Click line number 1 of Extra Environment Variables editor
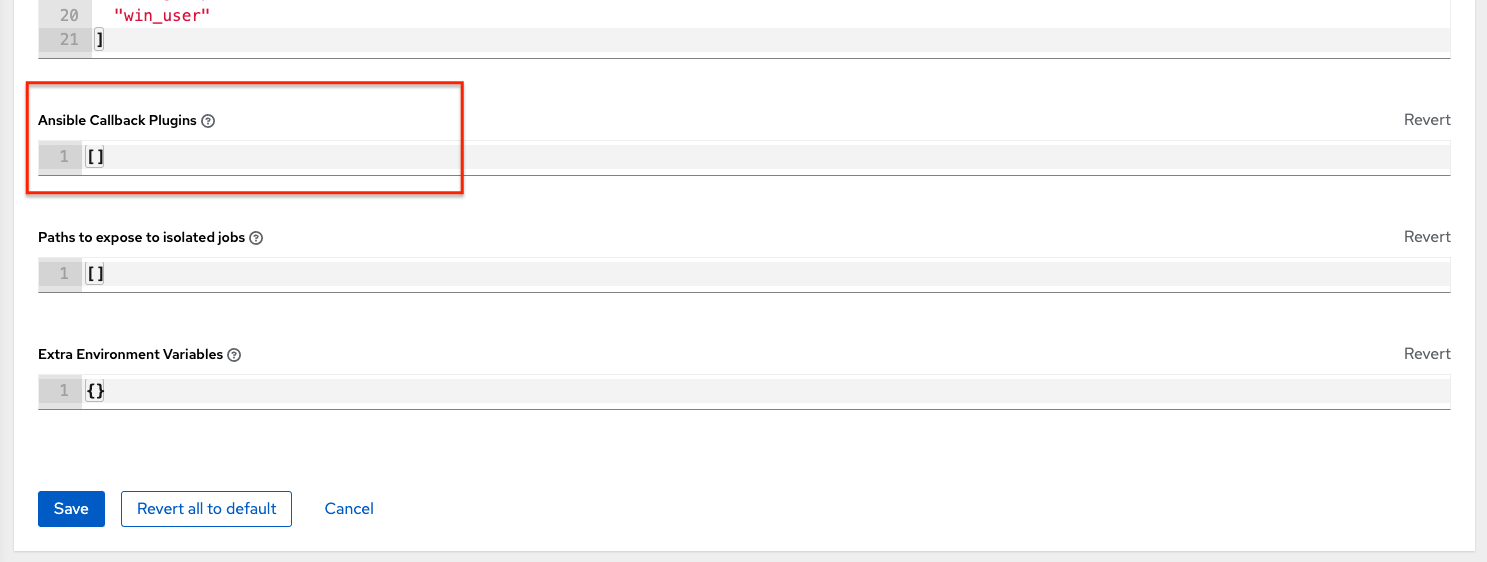This screenshot has width=1487, height=562. pyautogui.click(x=64, y=391)
